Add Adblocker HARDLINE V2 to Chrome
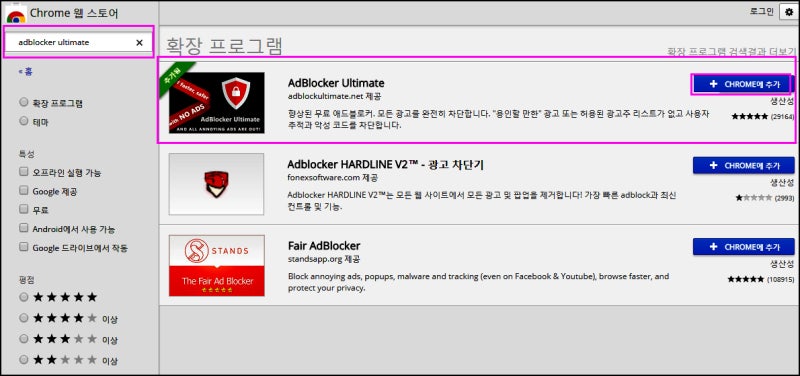The image size is (800, 376). [x=743, y=165]
